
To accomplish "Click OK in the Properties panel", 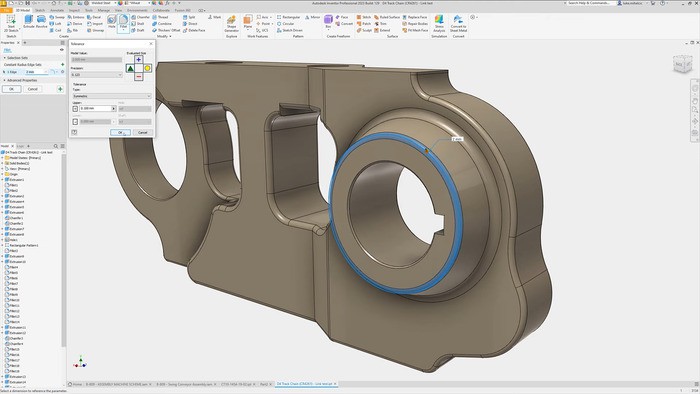I will (x=12, y=89).
